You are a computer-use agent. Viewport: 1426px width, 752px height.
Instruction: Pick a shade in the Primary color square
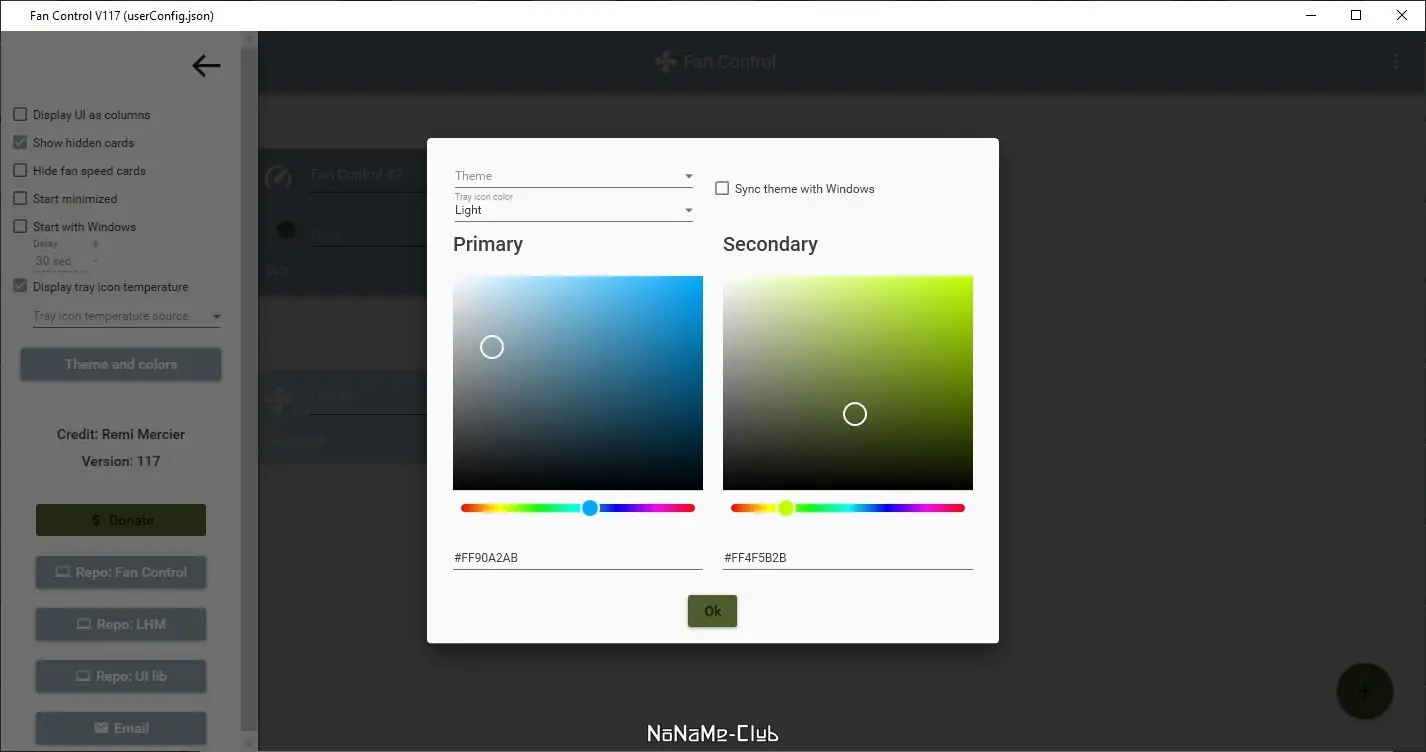(x=578, y=383)
